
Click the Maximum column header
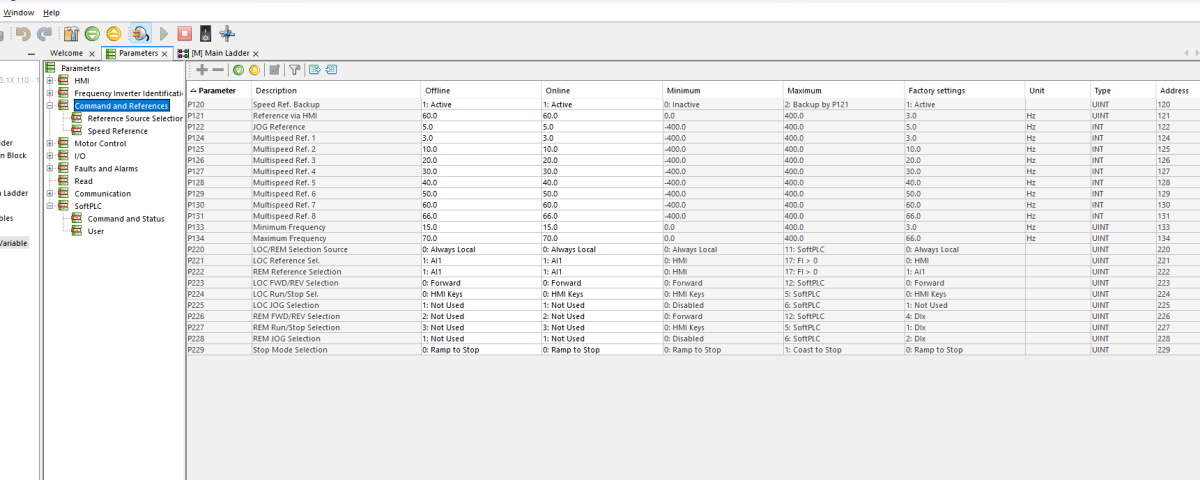tap(843, 90)
